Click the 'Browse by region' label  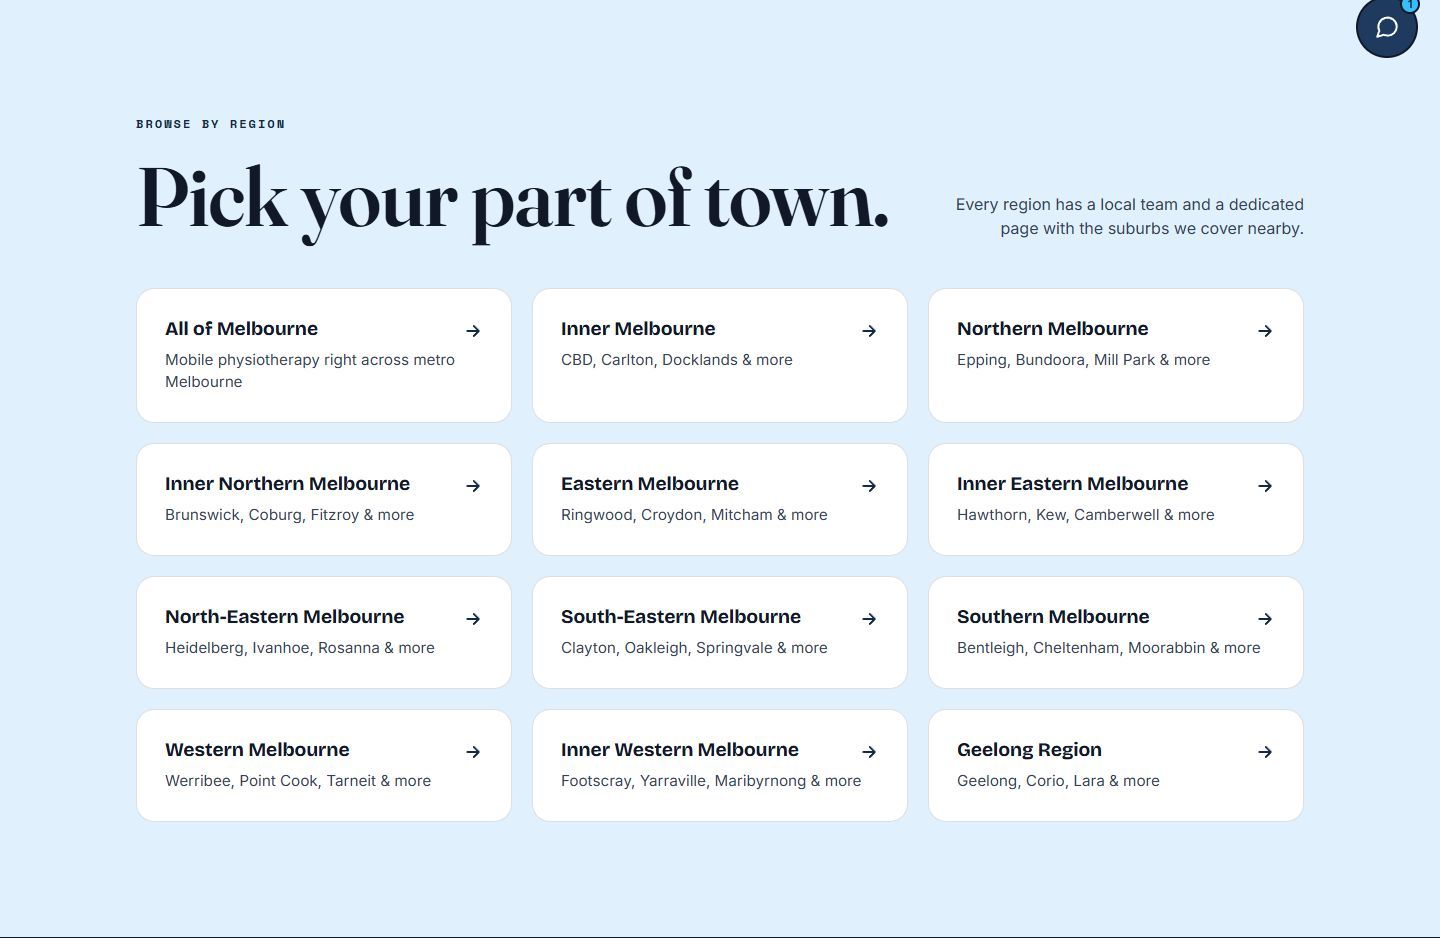pyautogui.click(x=211, y=124)
